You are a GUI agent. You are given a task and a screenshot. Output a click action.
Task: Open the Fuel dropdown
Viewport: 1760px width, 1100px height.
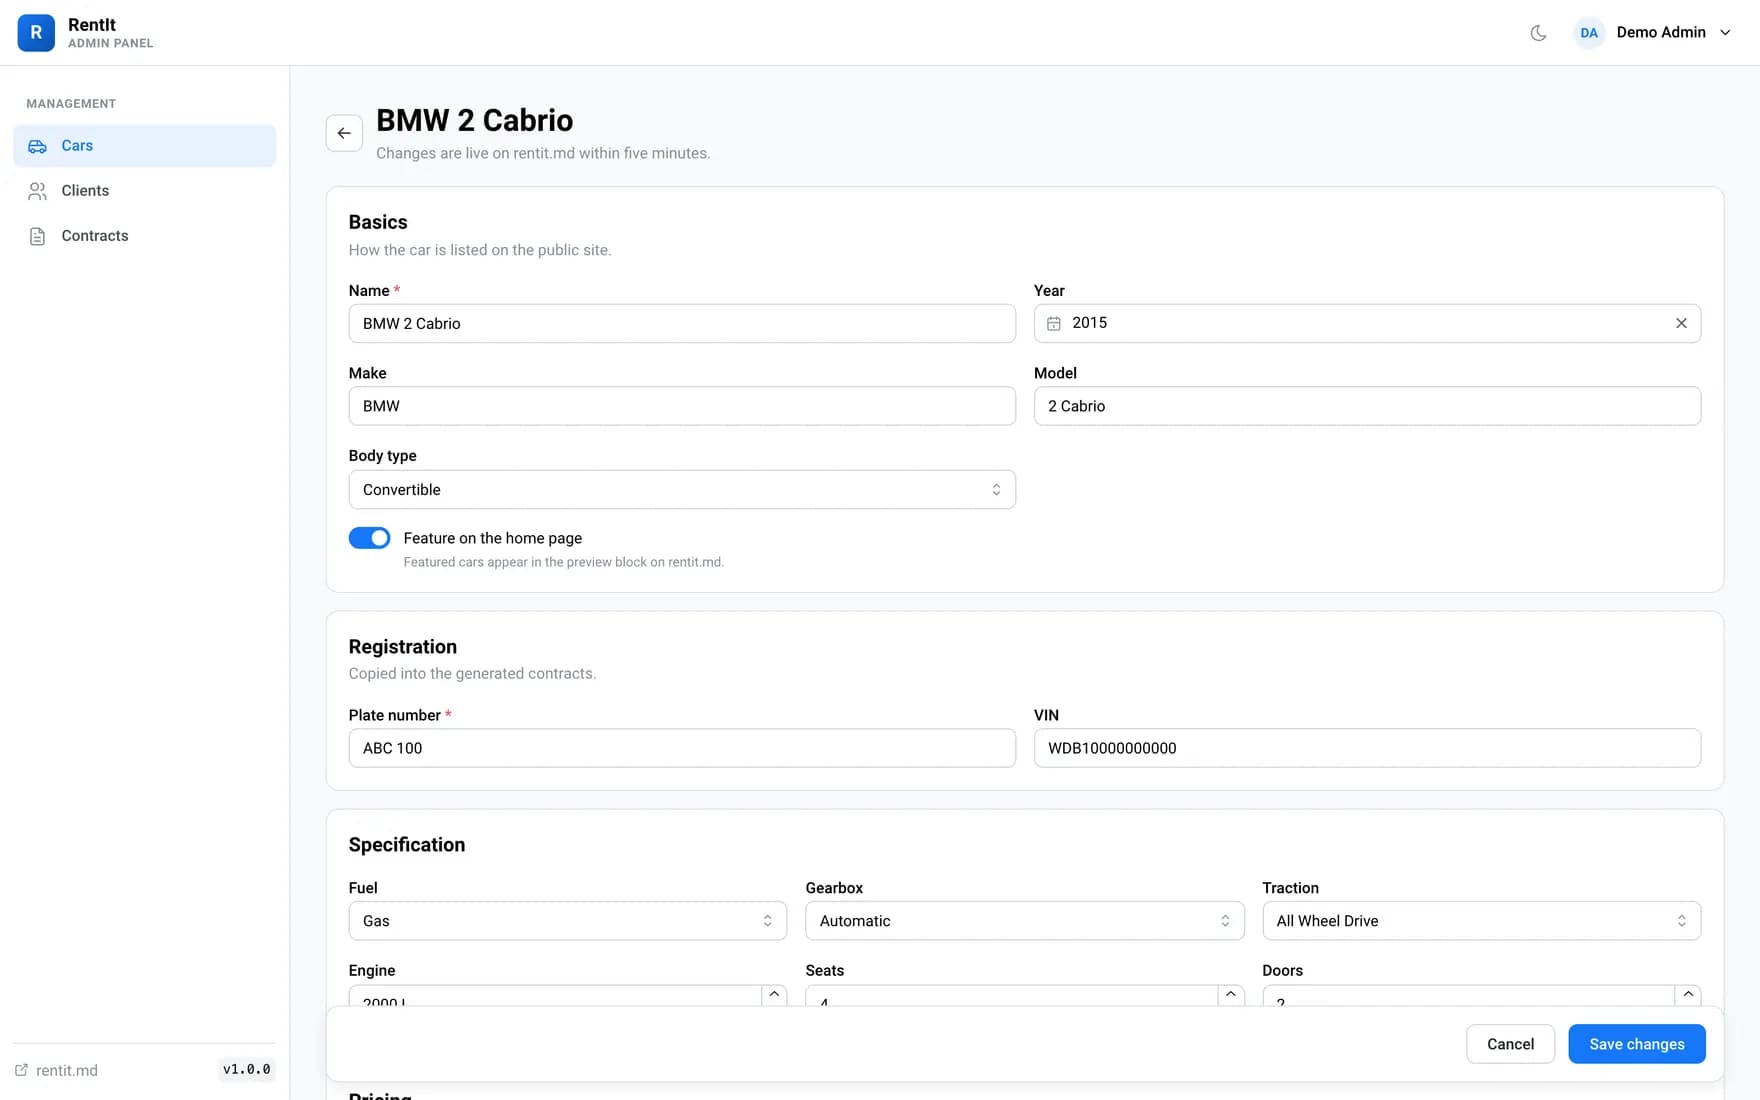click(x=567, y=921)
